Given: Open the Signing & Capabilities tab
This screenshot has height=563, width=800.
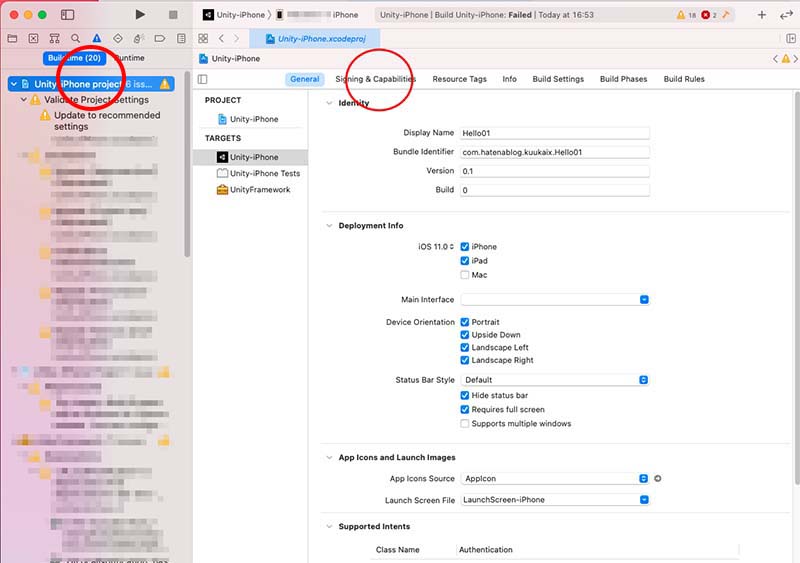Looking at the screenshot, I should tap(376, 79).
